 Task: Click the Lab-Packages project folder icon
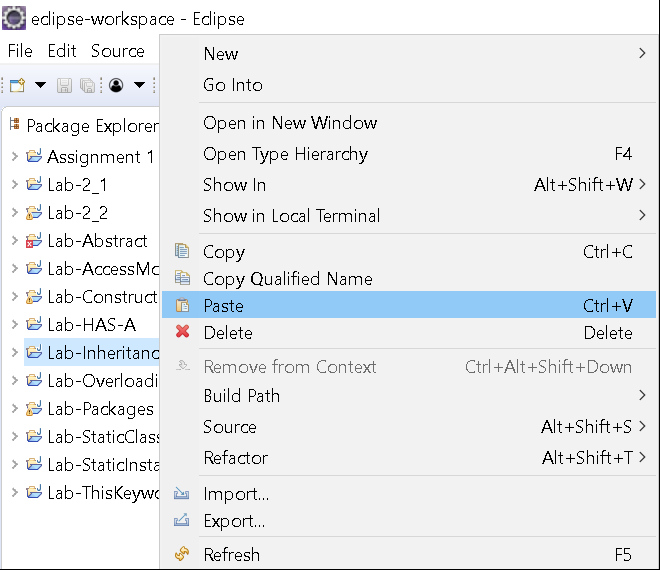pos(34,408)
